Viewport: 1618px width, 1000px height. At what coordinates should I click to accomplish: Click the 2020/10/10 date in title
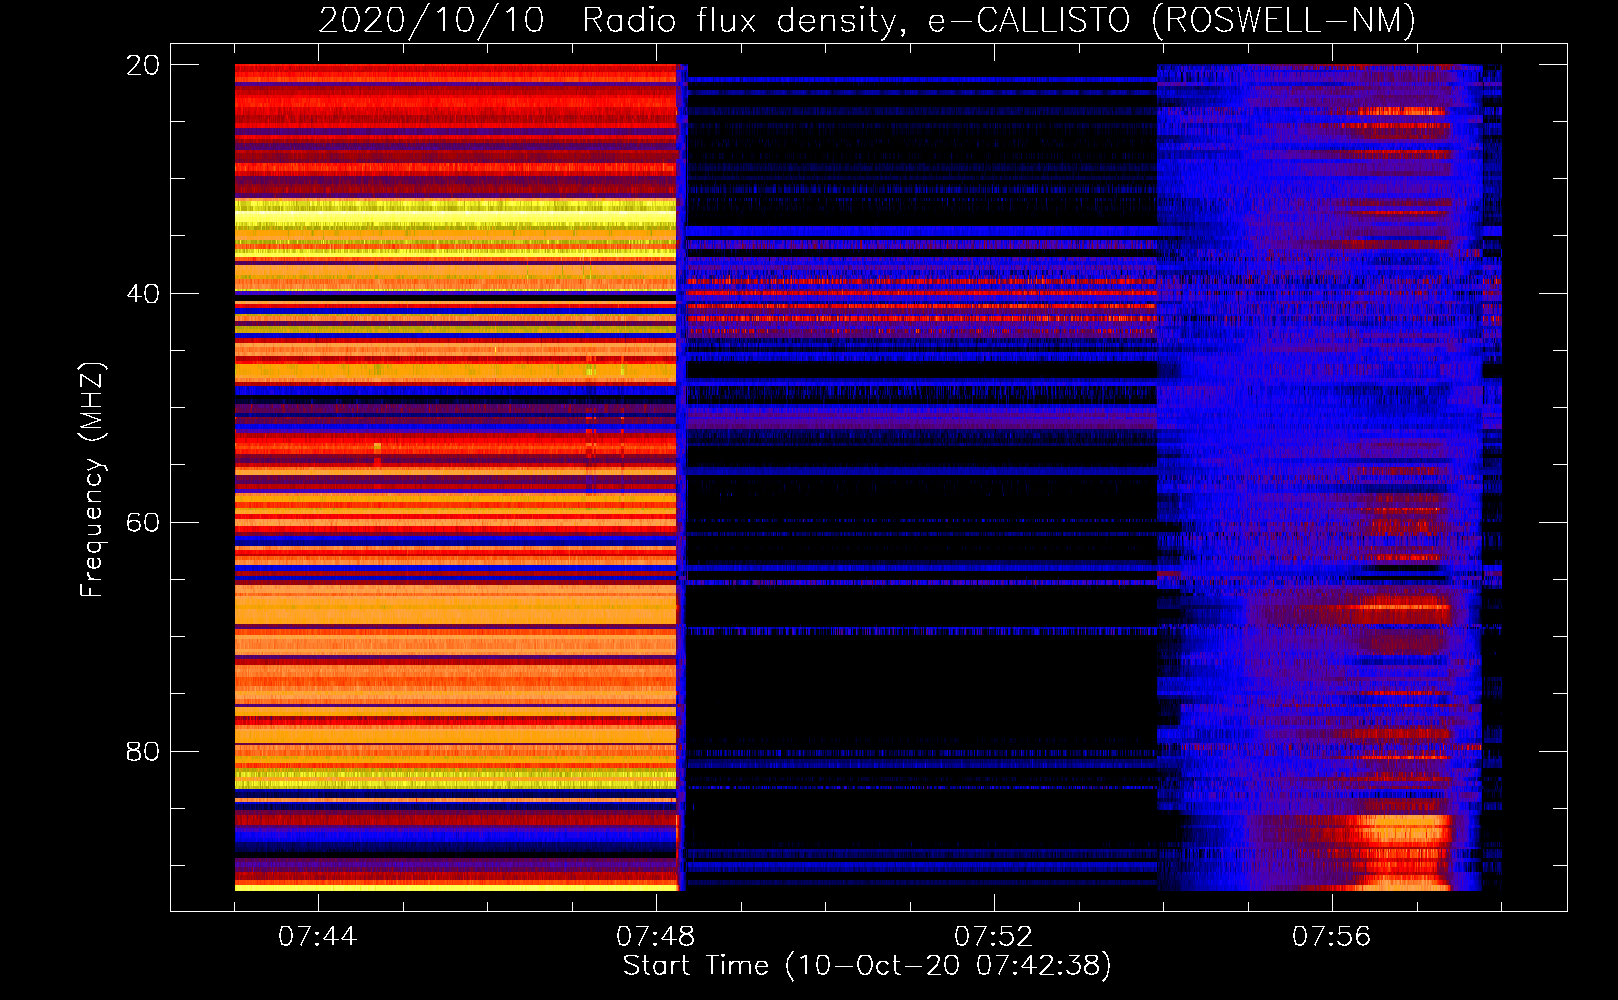click(x=431, y=20)
